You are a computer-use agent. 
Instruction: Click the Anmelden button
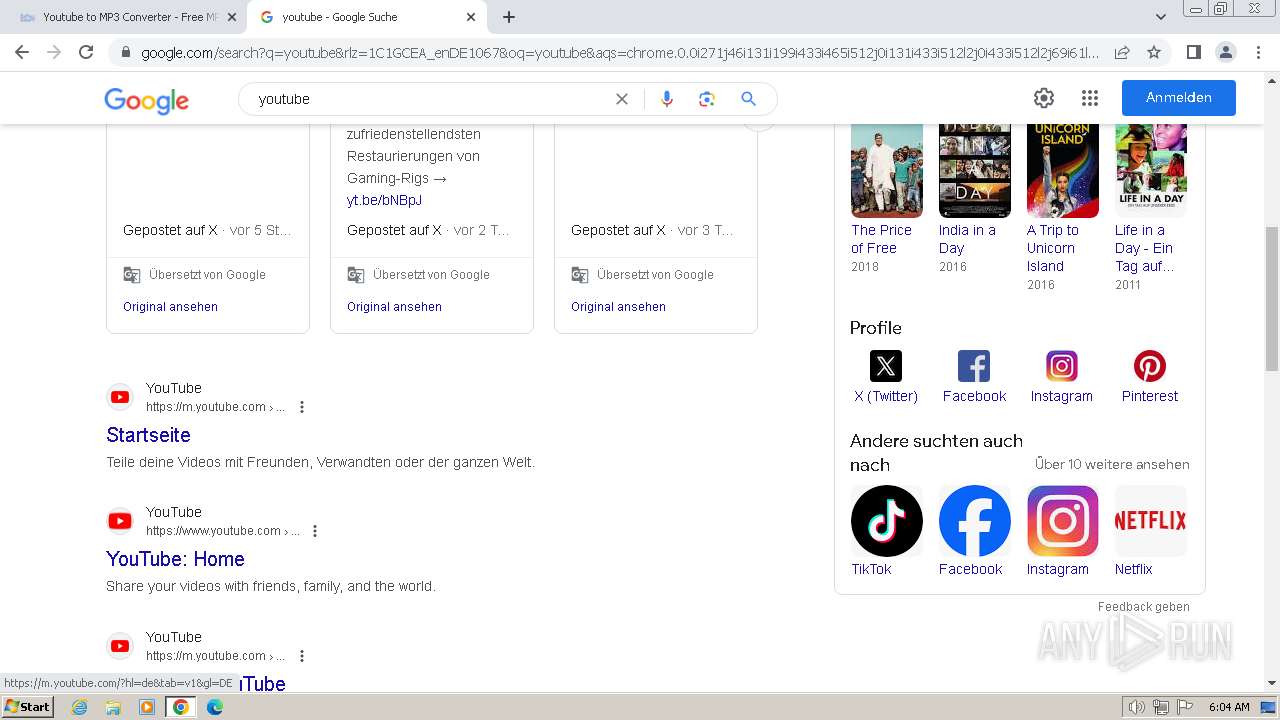[x=1179, y=98]
